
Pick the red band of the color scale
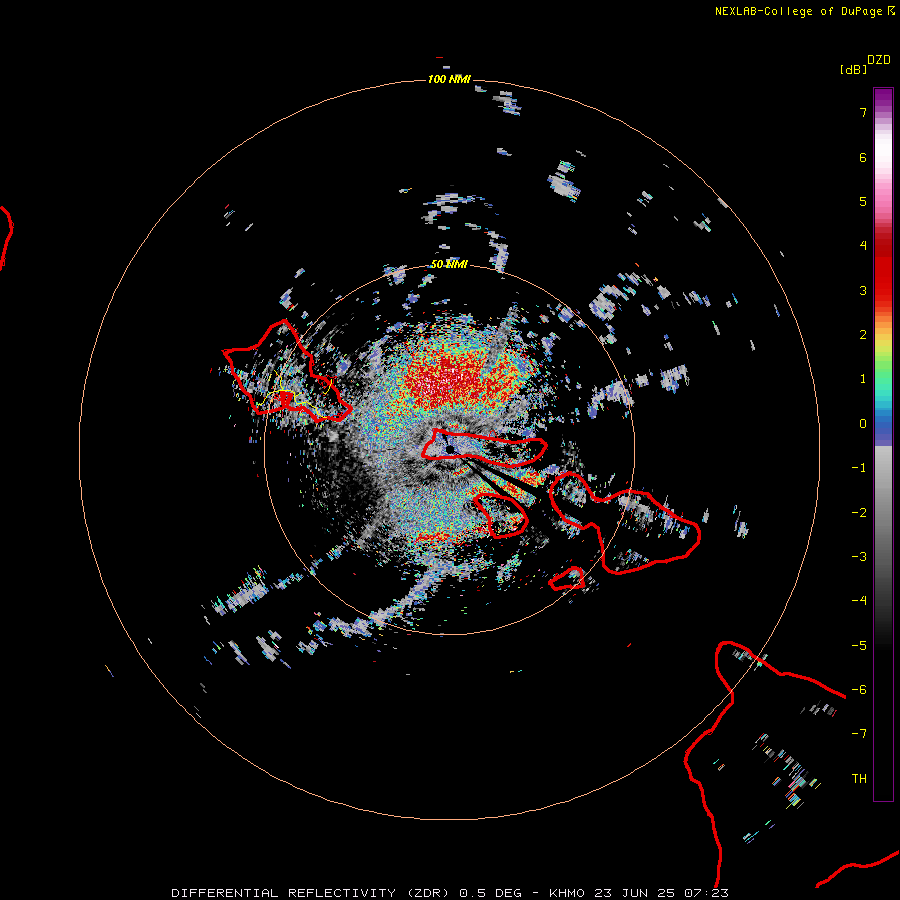pyautogui.click(x=883, y=270)
